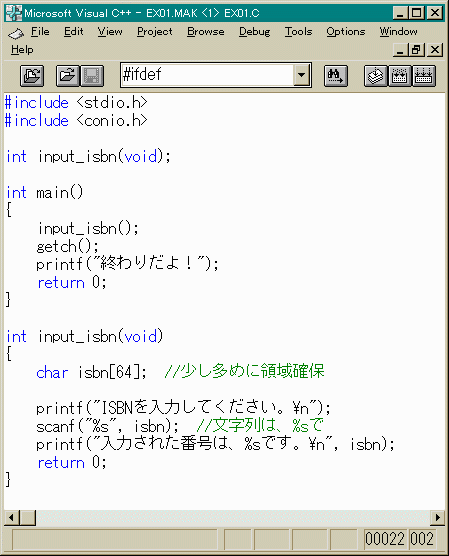Open the File menu
The height and width of the screenshot is (556, 449).
[40, 32]
